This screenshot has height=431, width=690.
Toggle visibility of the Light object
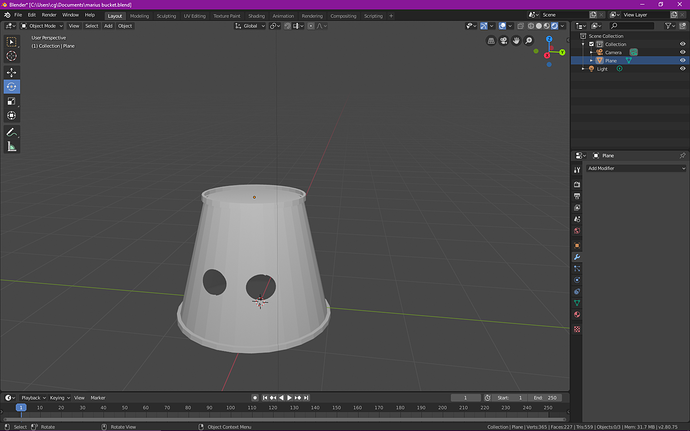(x=684, y=69)
